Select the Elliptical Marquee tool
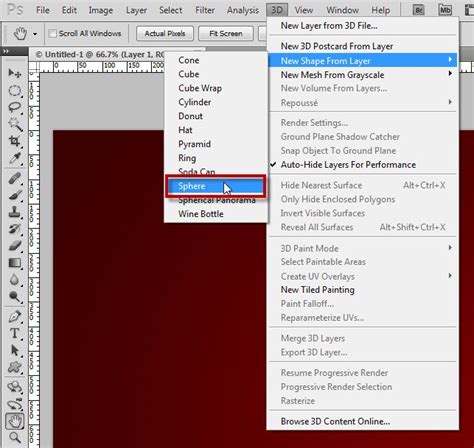This screenshot has height=448, width=474. pos(15,91)
